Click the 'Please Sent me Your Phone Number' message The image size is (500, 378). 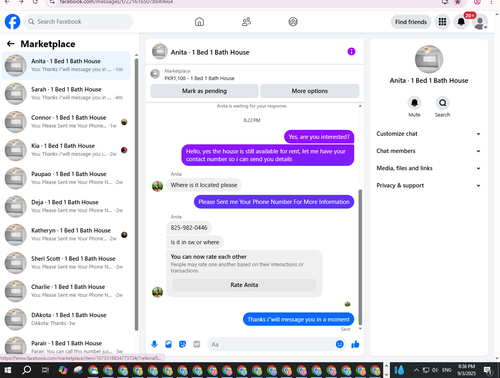click(274, 202)
